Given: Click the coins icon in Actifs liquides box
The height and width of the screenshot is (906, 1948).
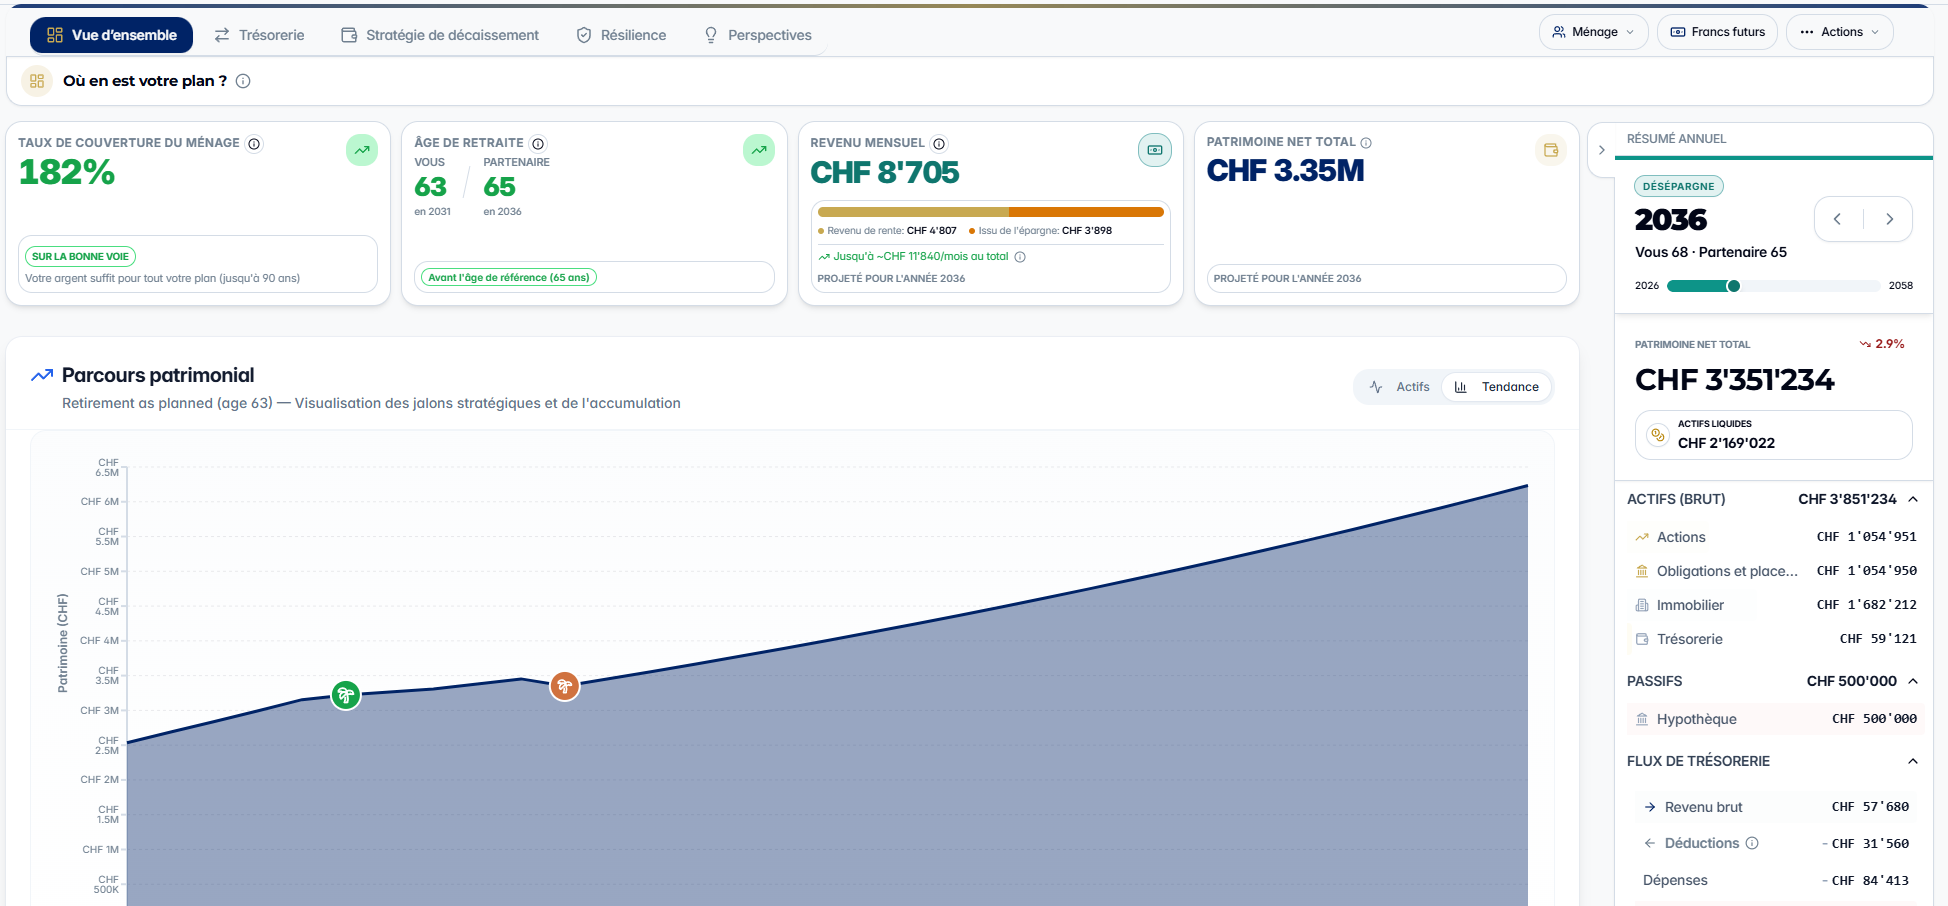Looking at the screenshot, I should pos(1658,435).
